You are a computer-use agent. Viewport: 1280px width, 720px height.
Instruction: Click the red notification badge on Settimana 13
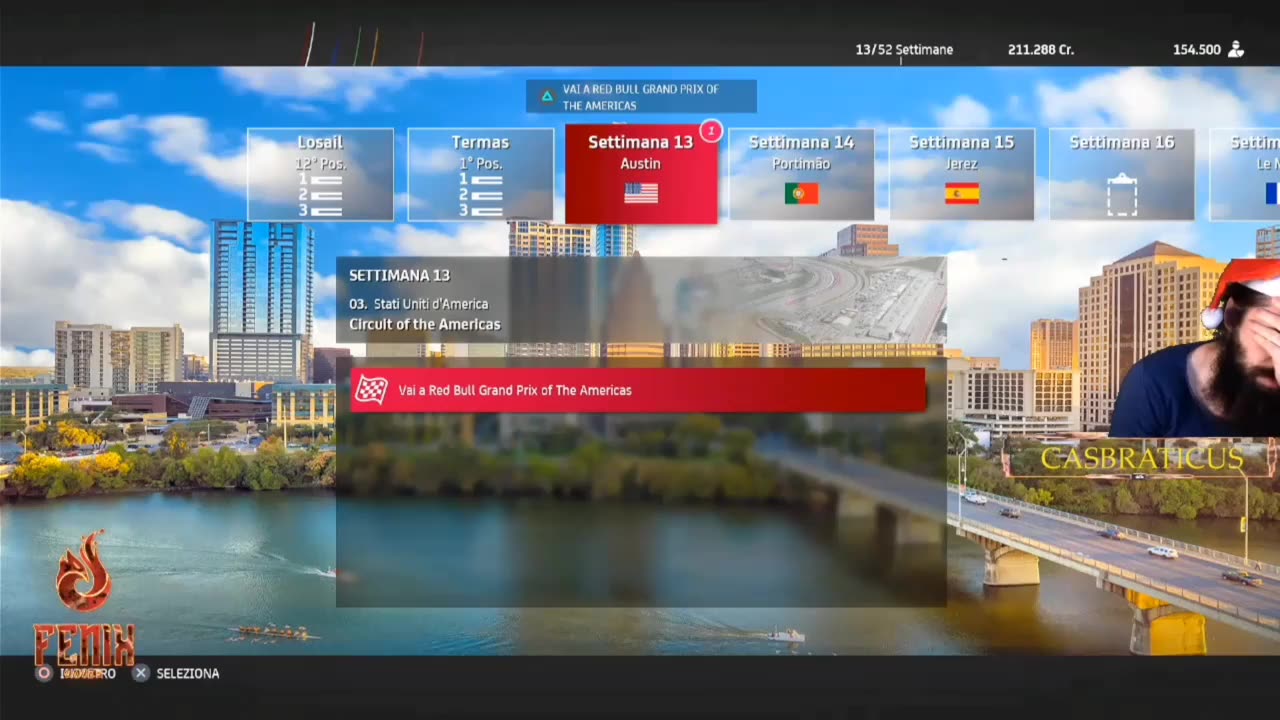710,131
